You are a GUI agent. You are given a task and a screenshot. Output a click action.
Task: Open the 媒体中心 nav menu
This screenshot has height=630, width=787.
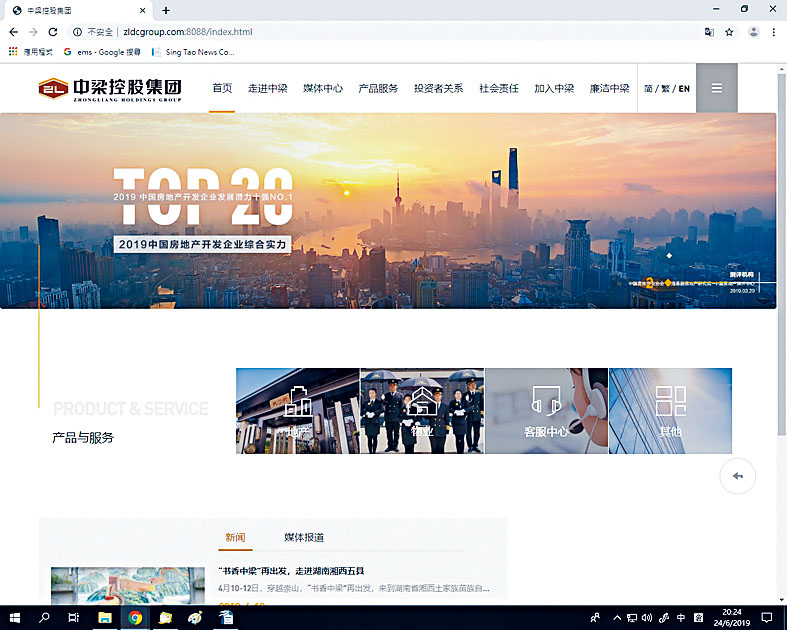click(323, 88)
